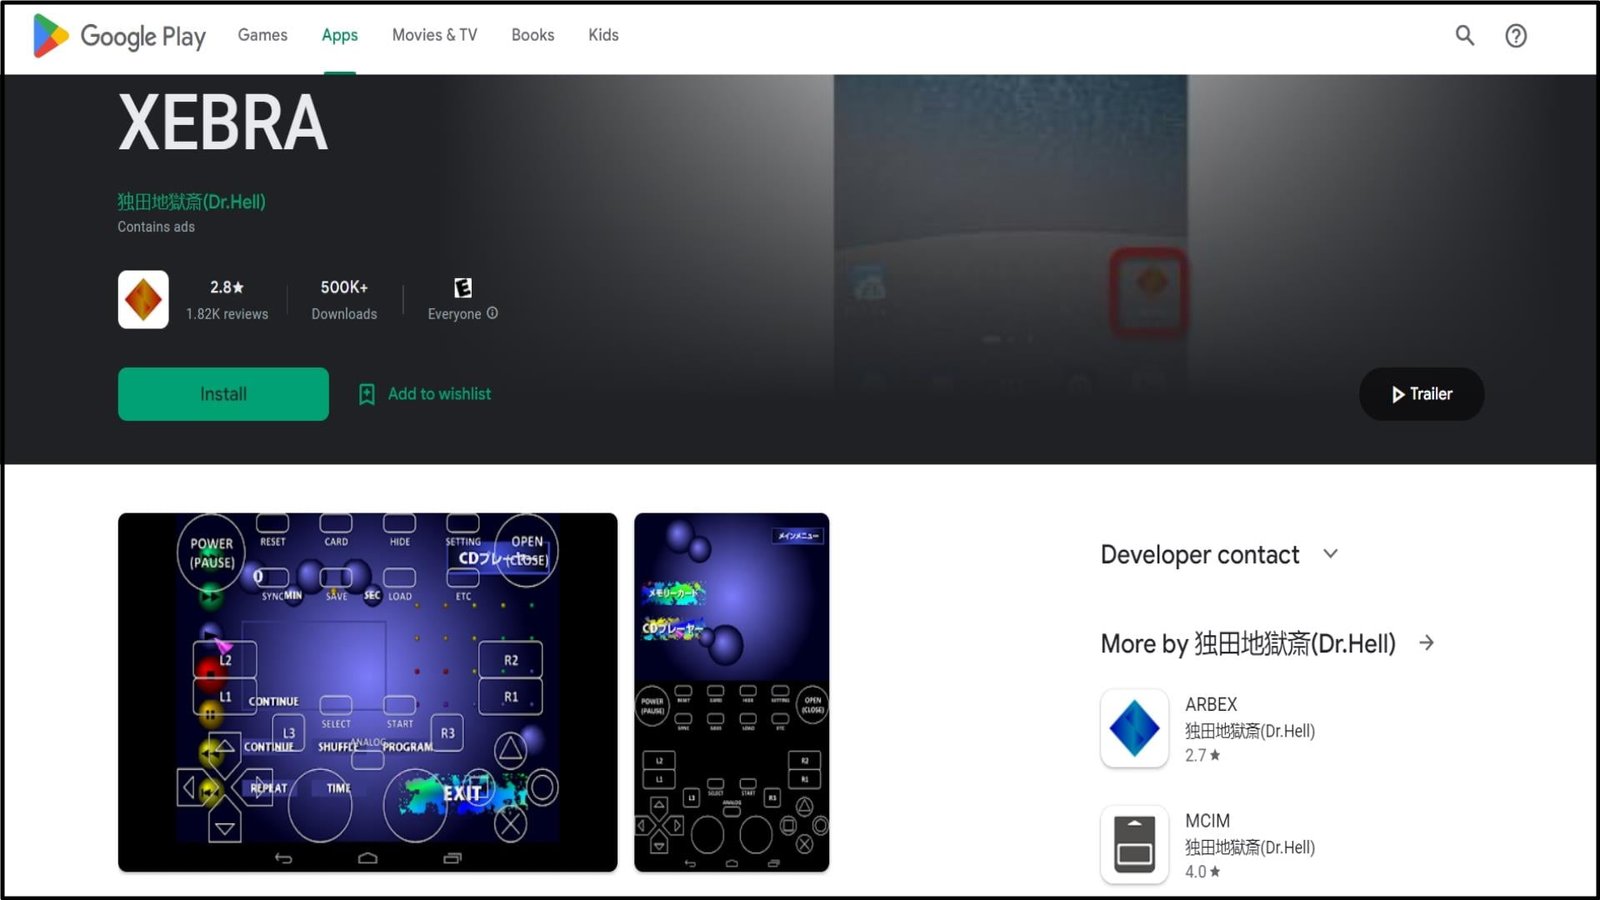Open the help question mark icon
Viewport: 1600px width, 900px height.
click(x=1515, y=36)
